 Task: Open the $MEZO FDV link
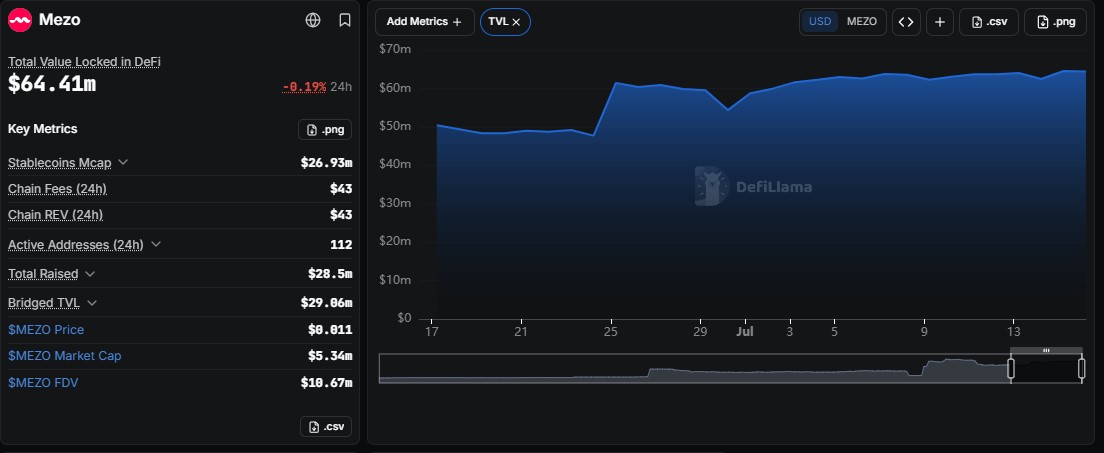(x=43, y=383)
